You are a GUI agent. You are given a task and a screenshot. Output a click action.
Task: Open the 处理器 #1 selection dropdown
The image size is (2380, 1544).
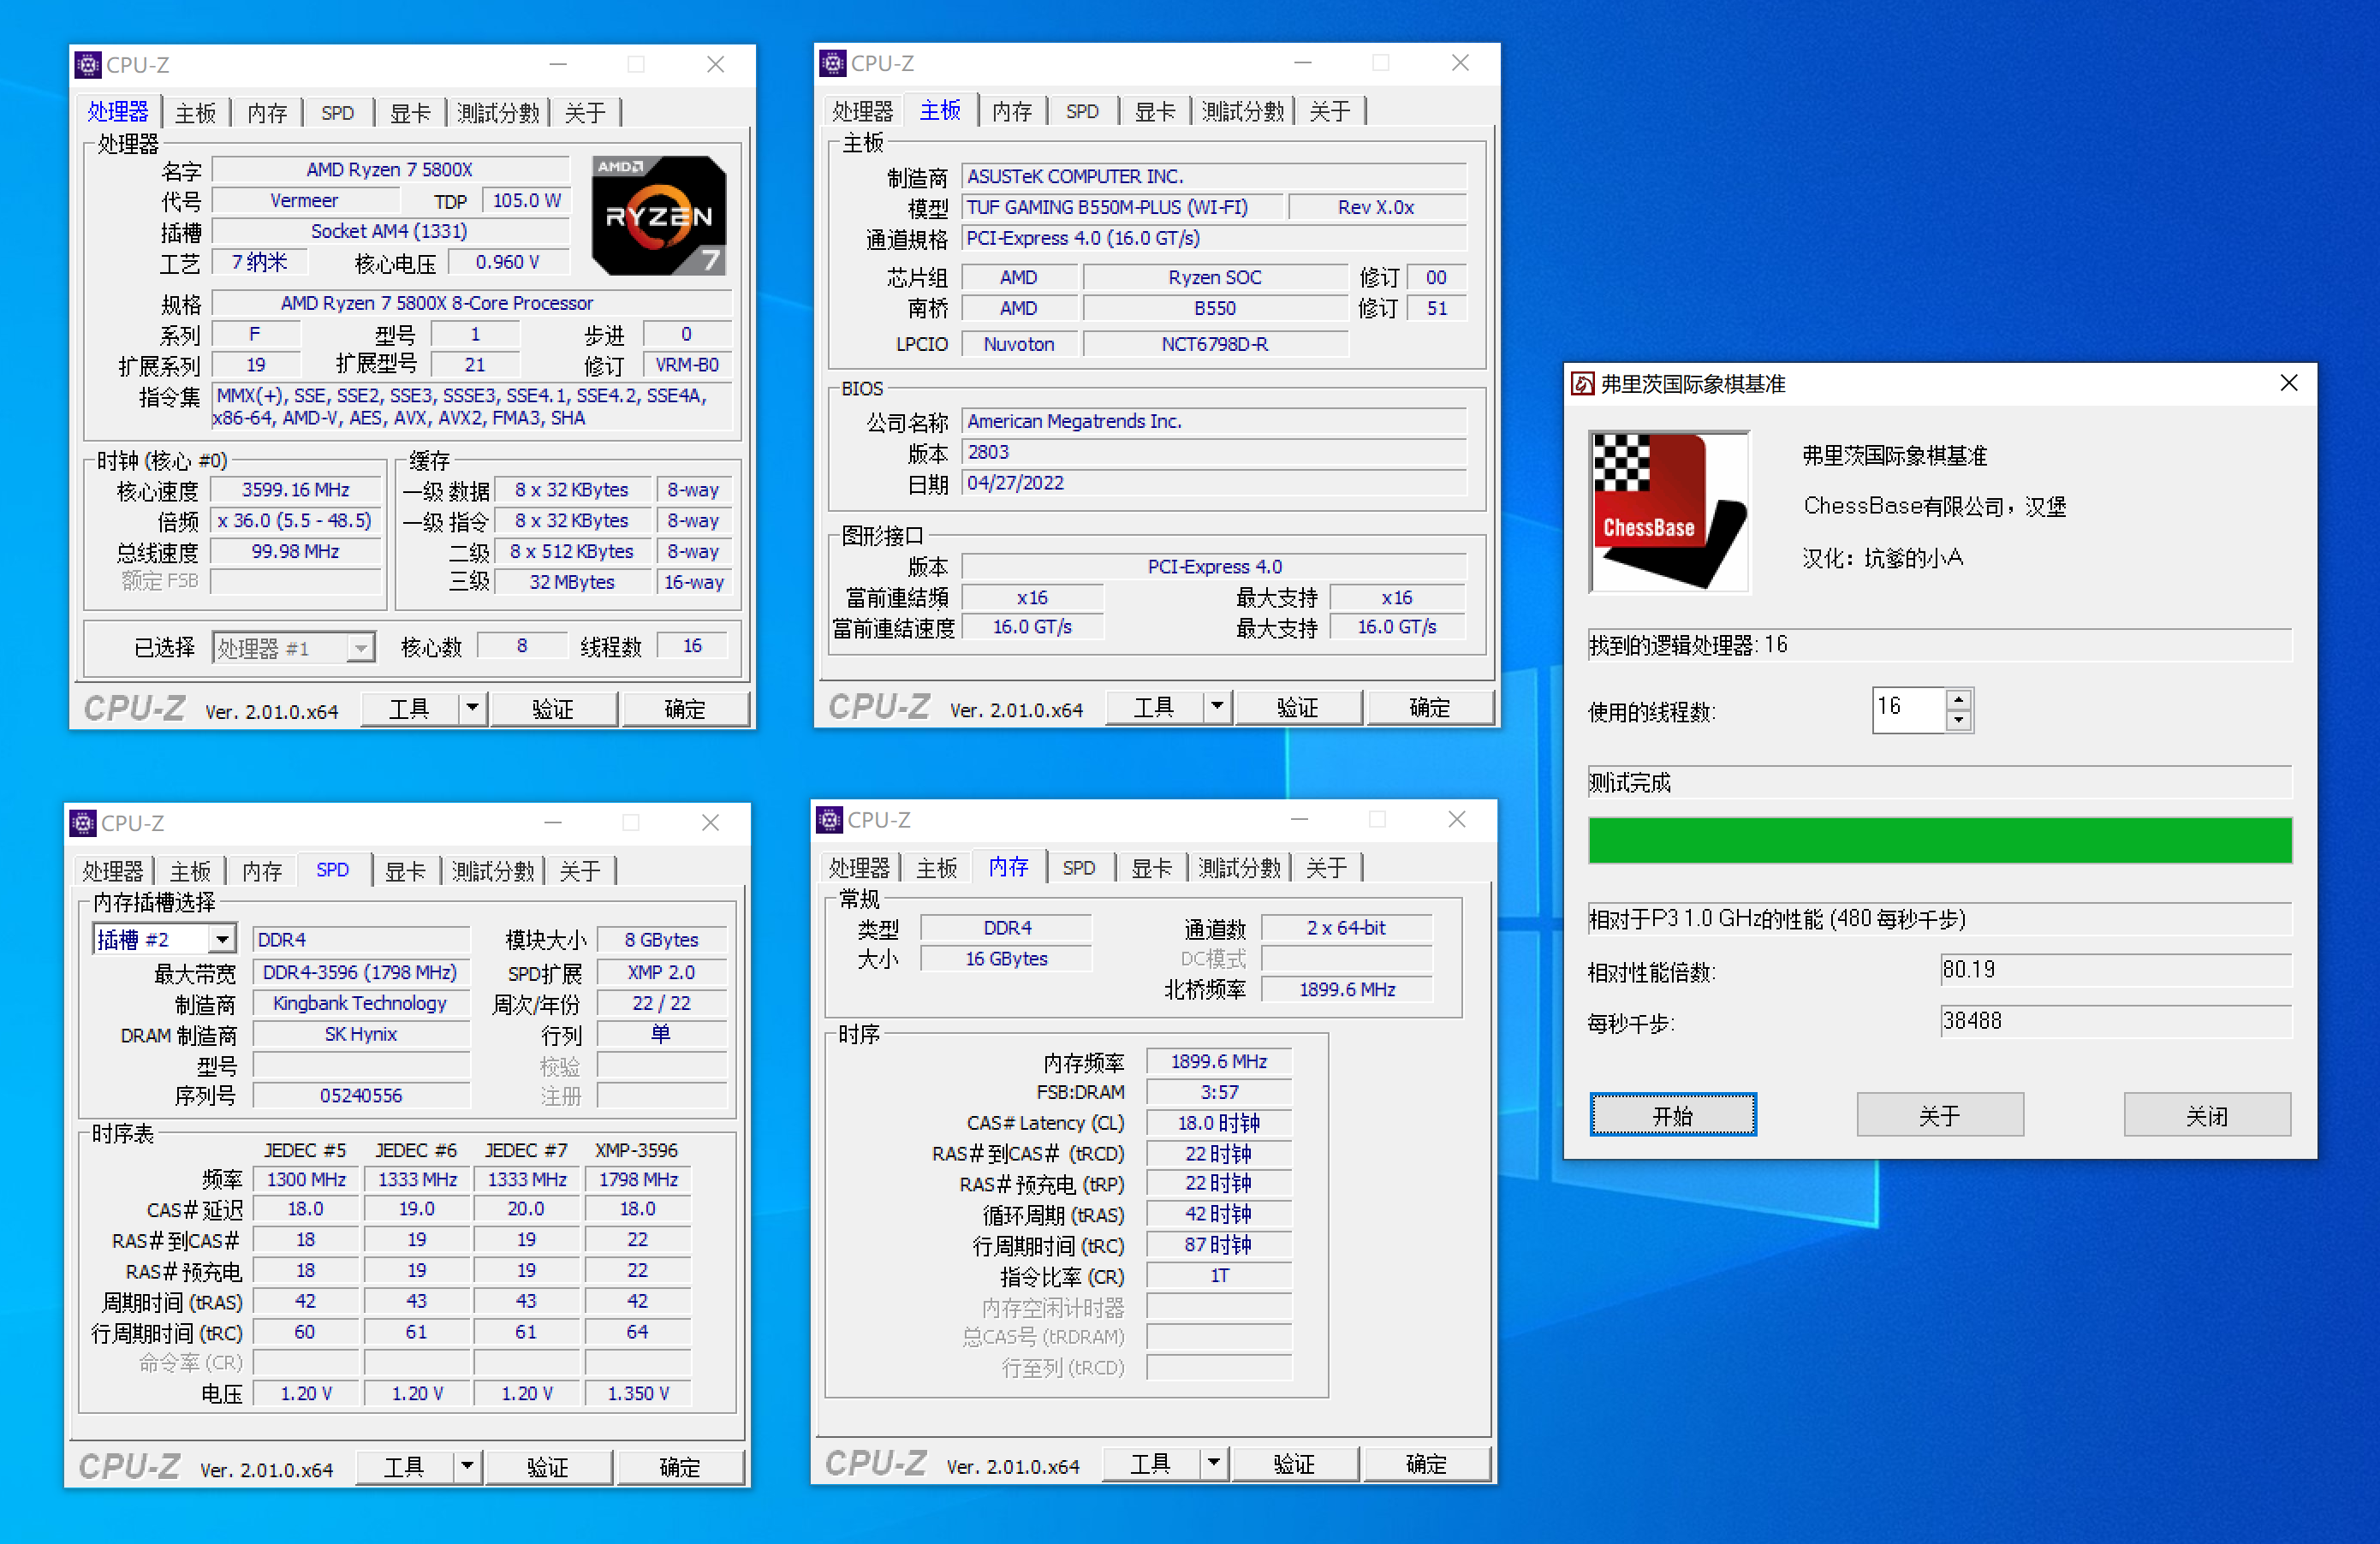coord(361,648)
